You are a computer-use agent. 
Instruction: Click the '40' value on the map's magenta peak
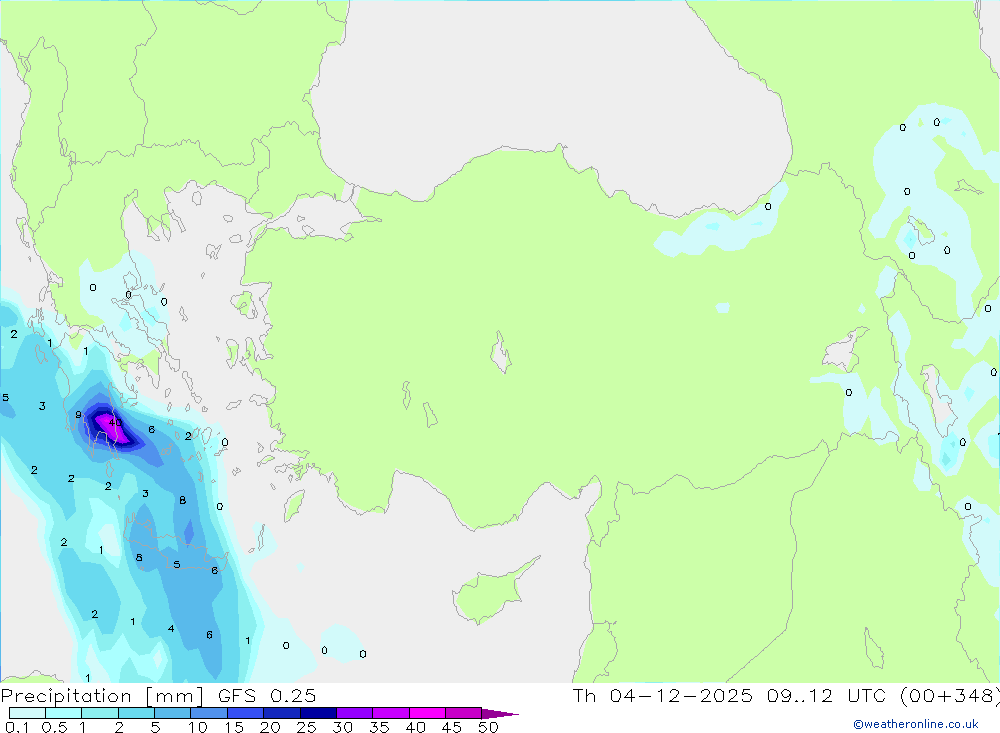point(115,422)
